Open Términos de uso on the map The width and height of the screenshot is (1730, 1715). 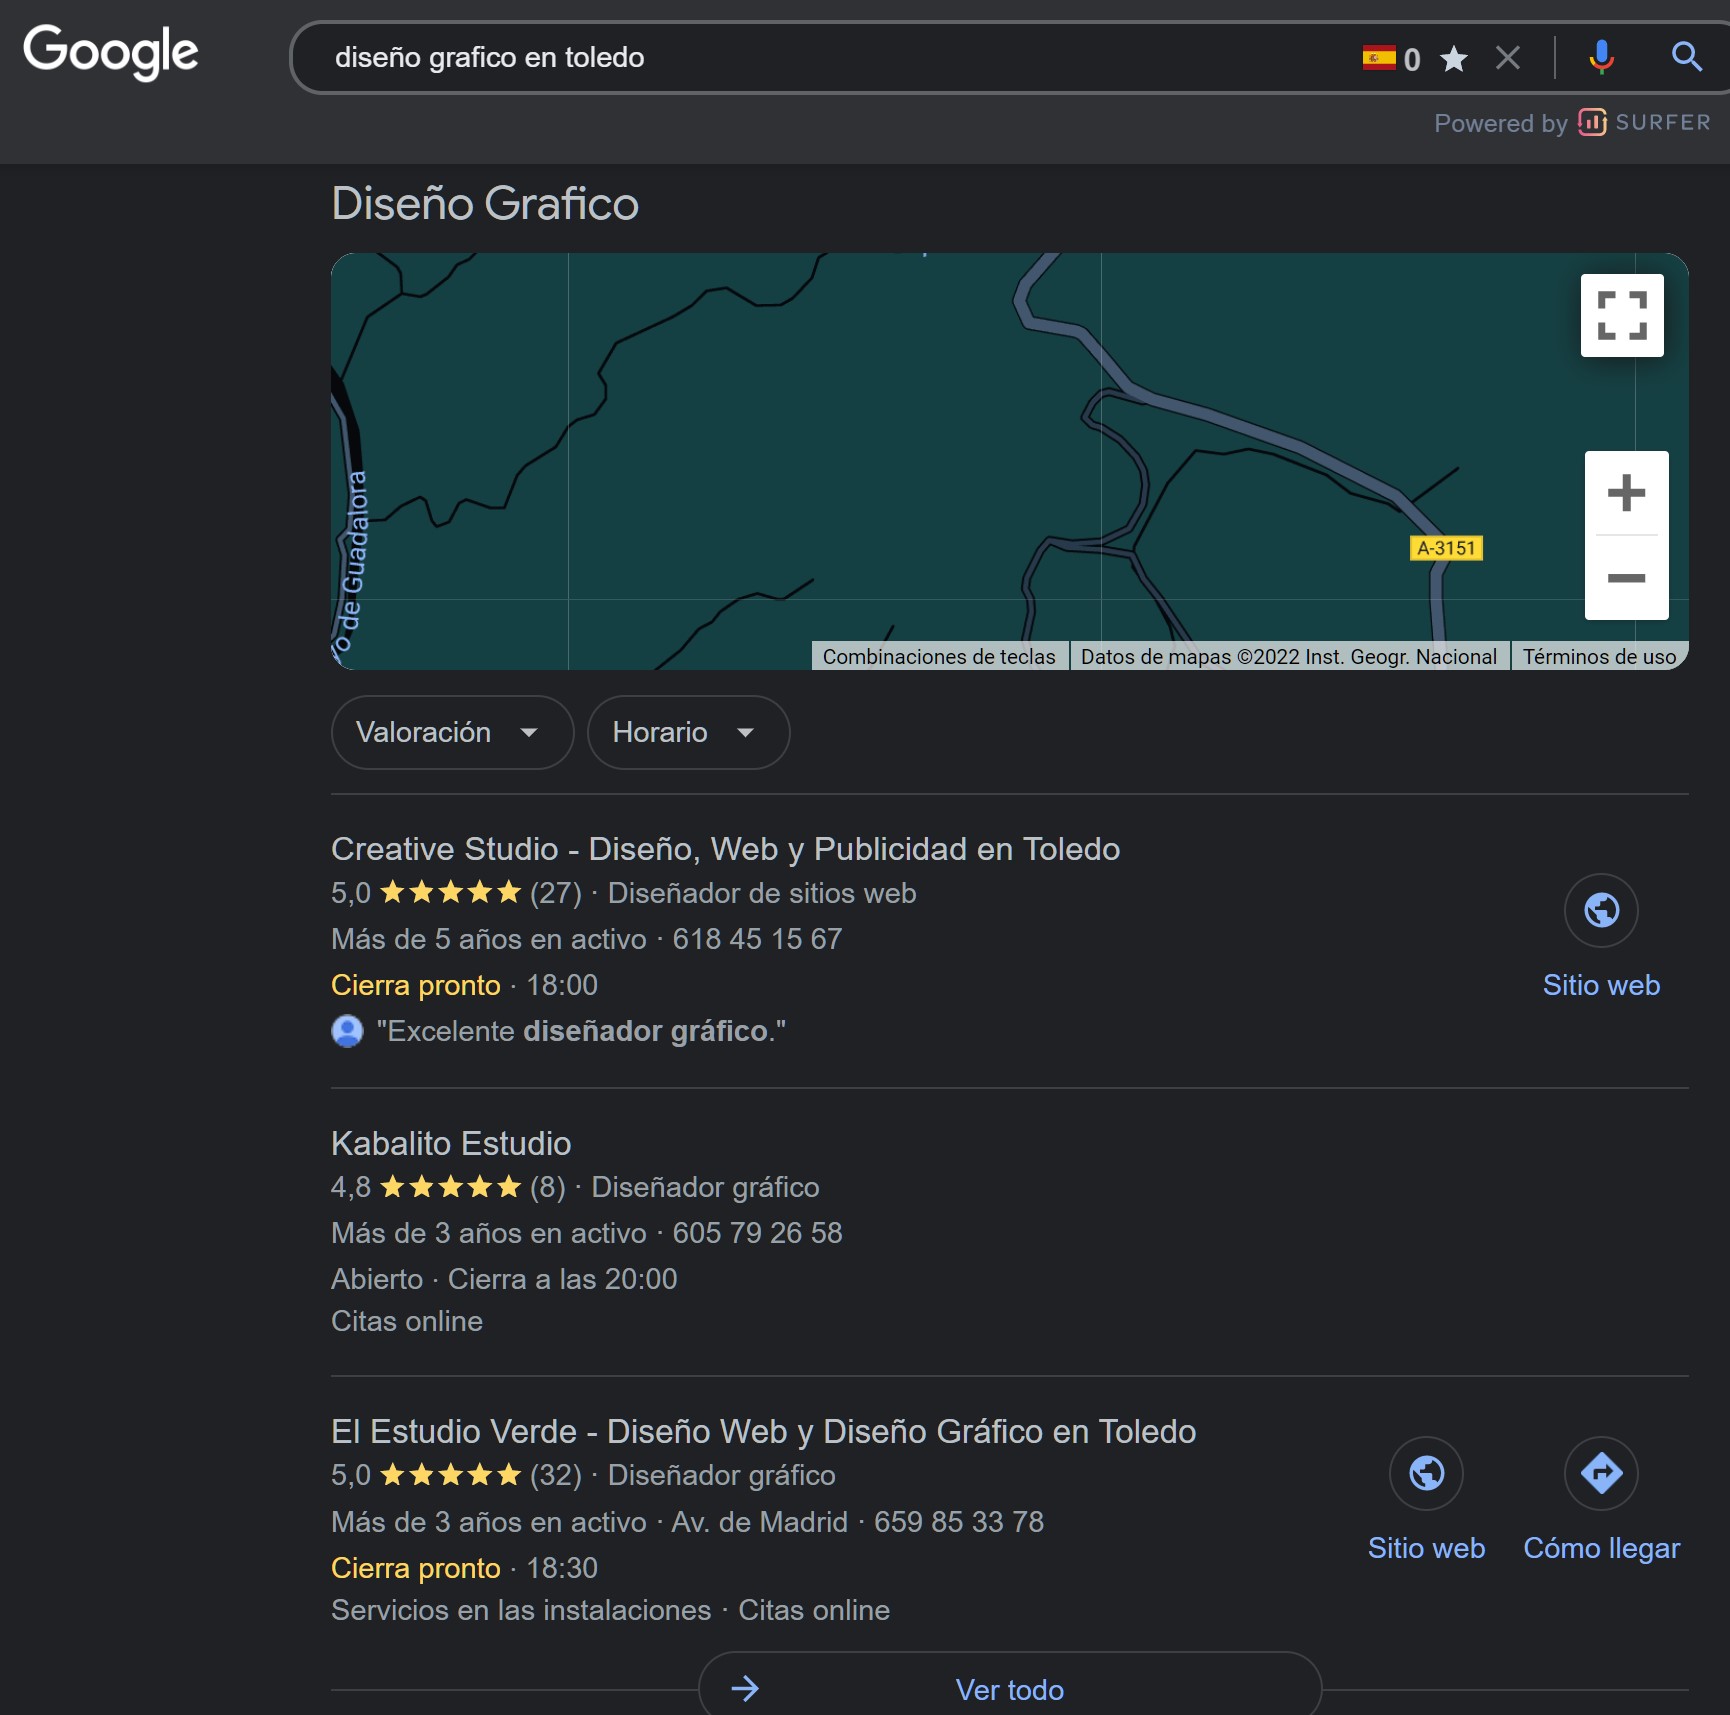(x=1599, y=656)
